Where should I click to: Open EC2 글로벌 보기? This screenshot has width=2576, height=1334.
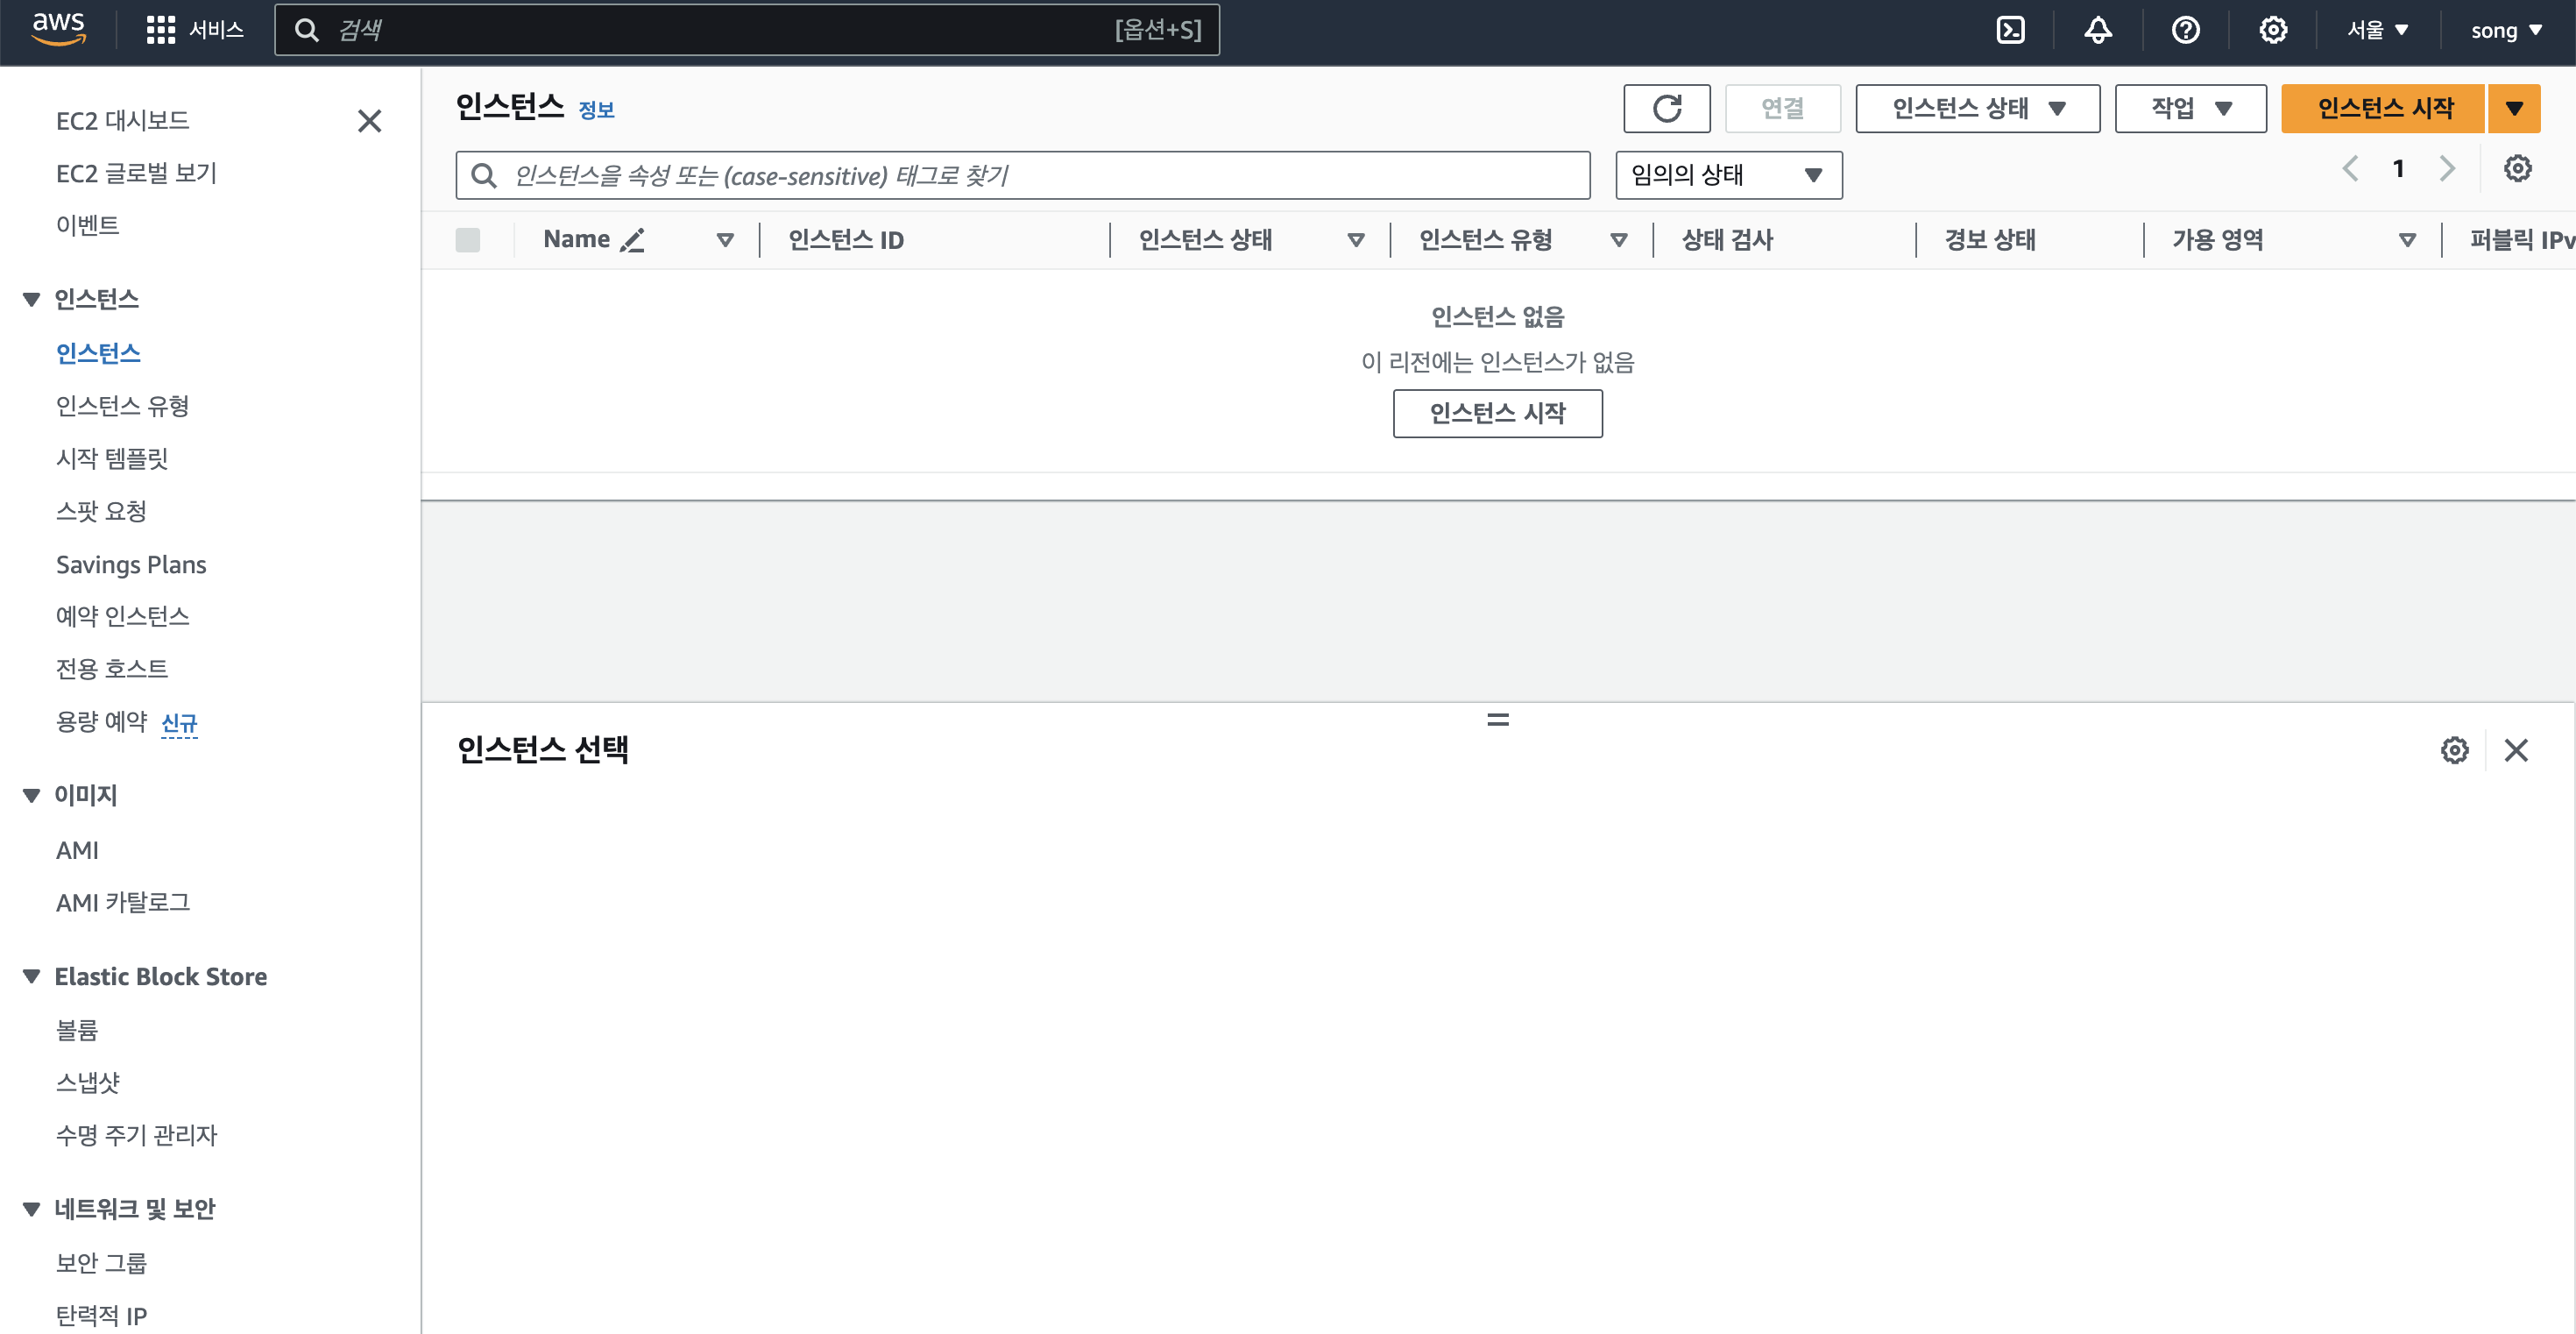point(136,173)
